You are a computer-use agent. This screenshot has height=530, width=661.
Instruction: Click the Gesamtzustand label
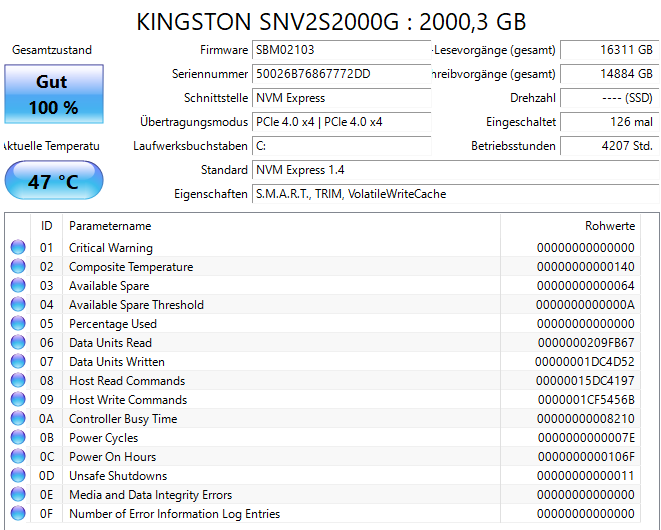pyautogui.click(x=52, y=50)
